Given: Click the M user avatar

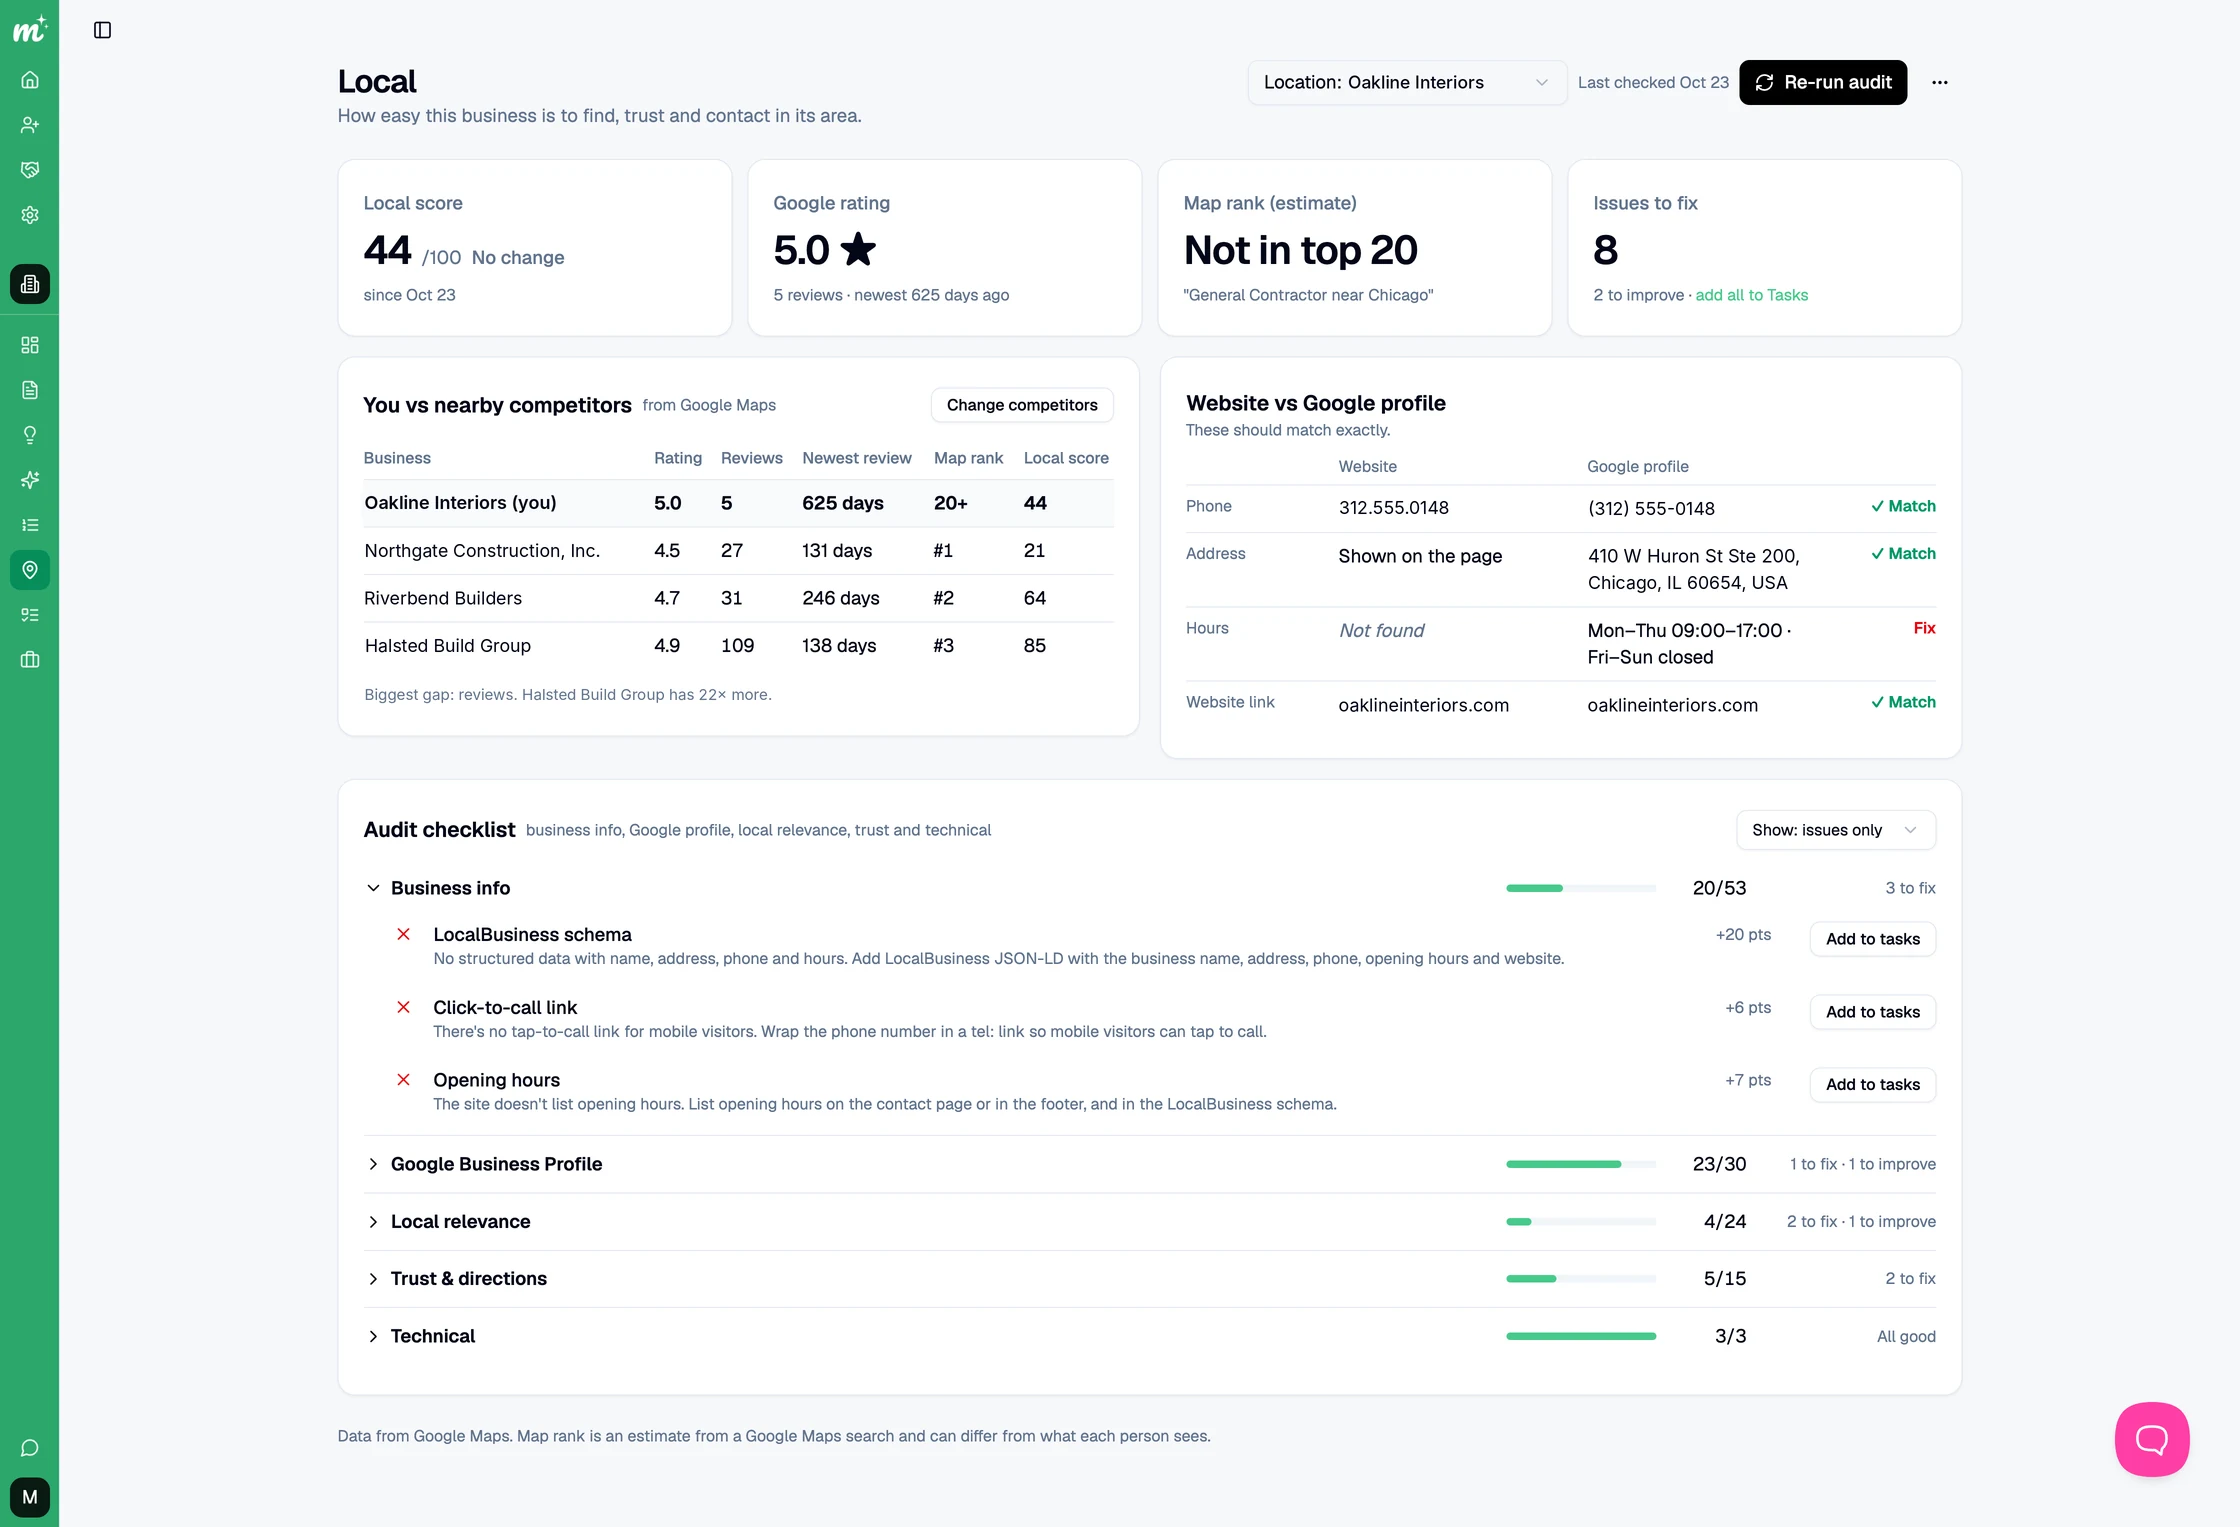Looking at the screenshot, I should pos(30,1497).
